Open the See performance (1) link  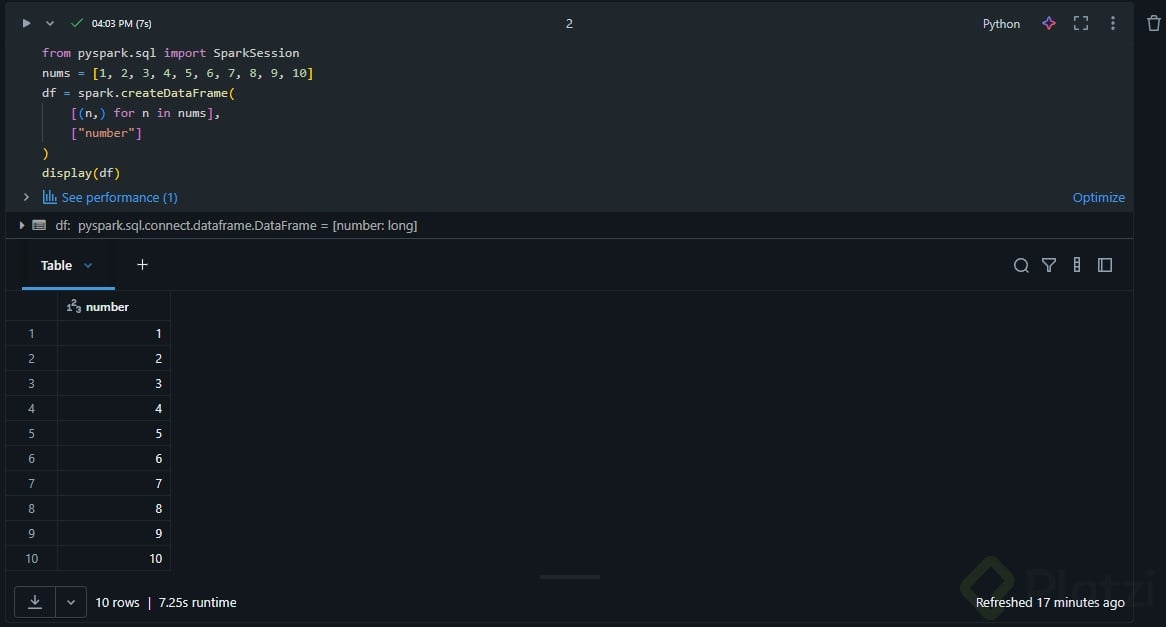[x=119, y=197]
